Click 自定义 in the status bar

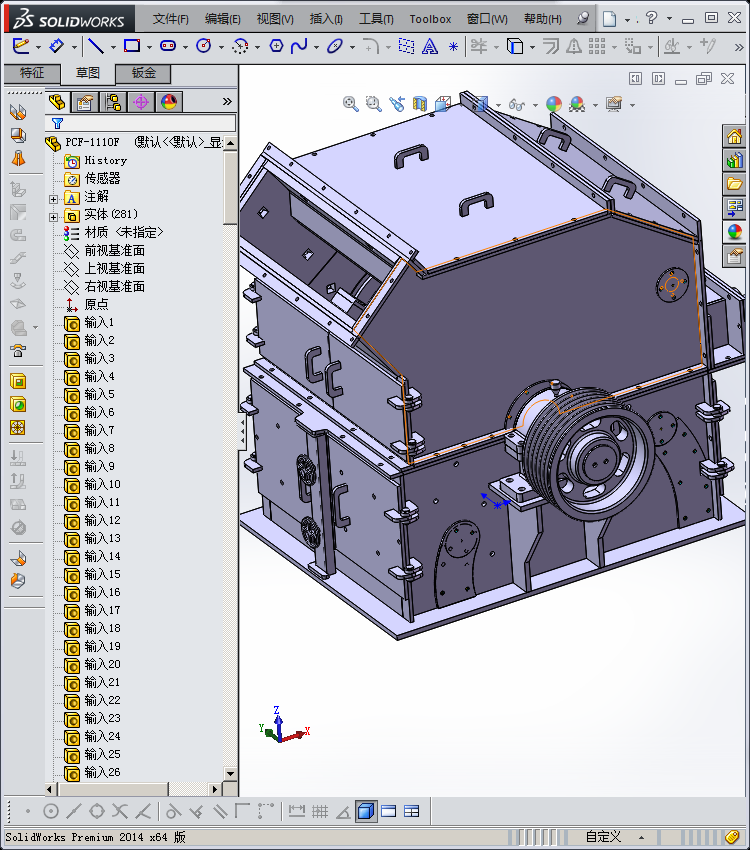point(603,837)
